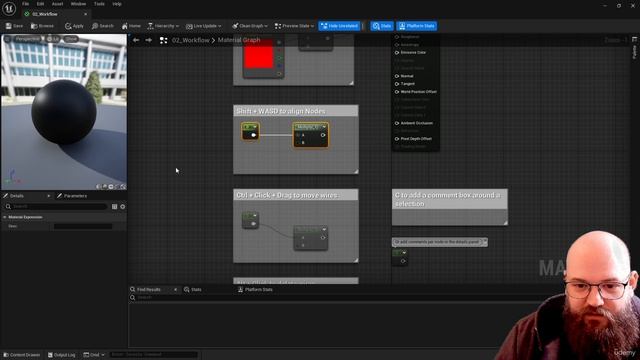This screenshot has height=360, width=640.
Task: Toggle Hide Unrelated nodes
Action: 339,26
